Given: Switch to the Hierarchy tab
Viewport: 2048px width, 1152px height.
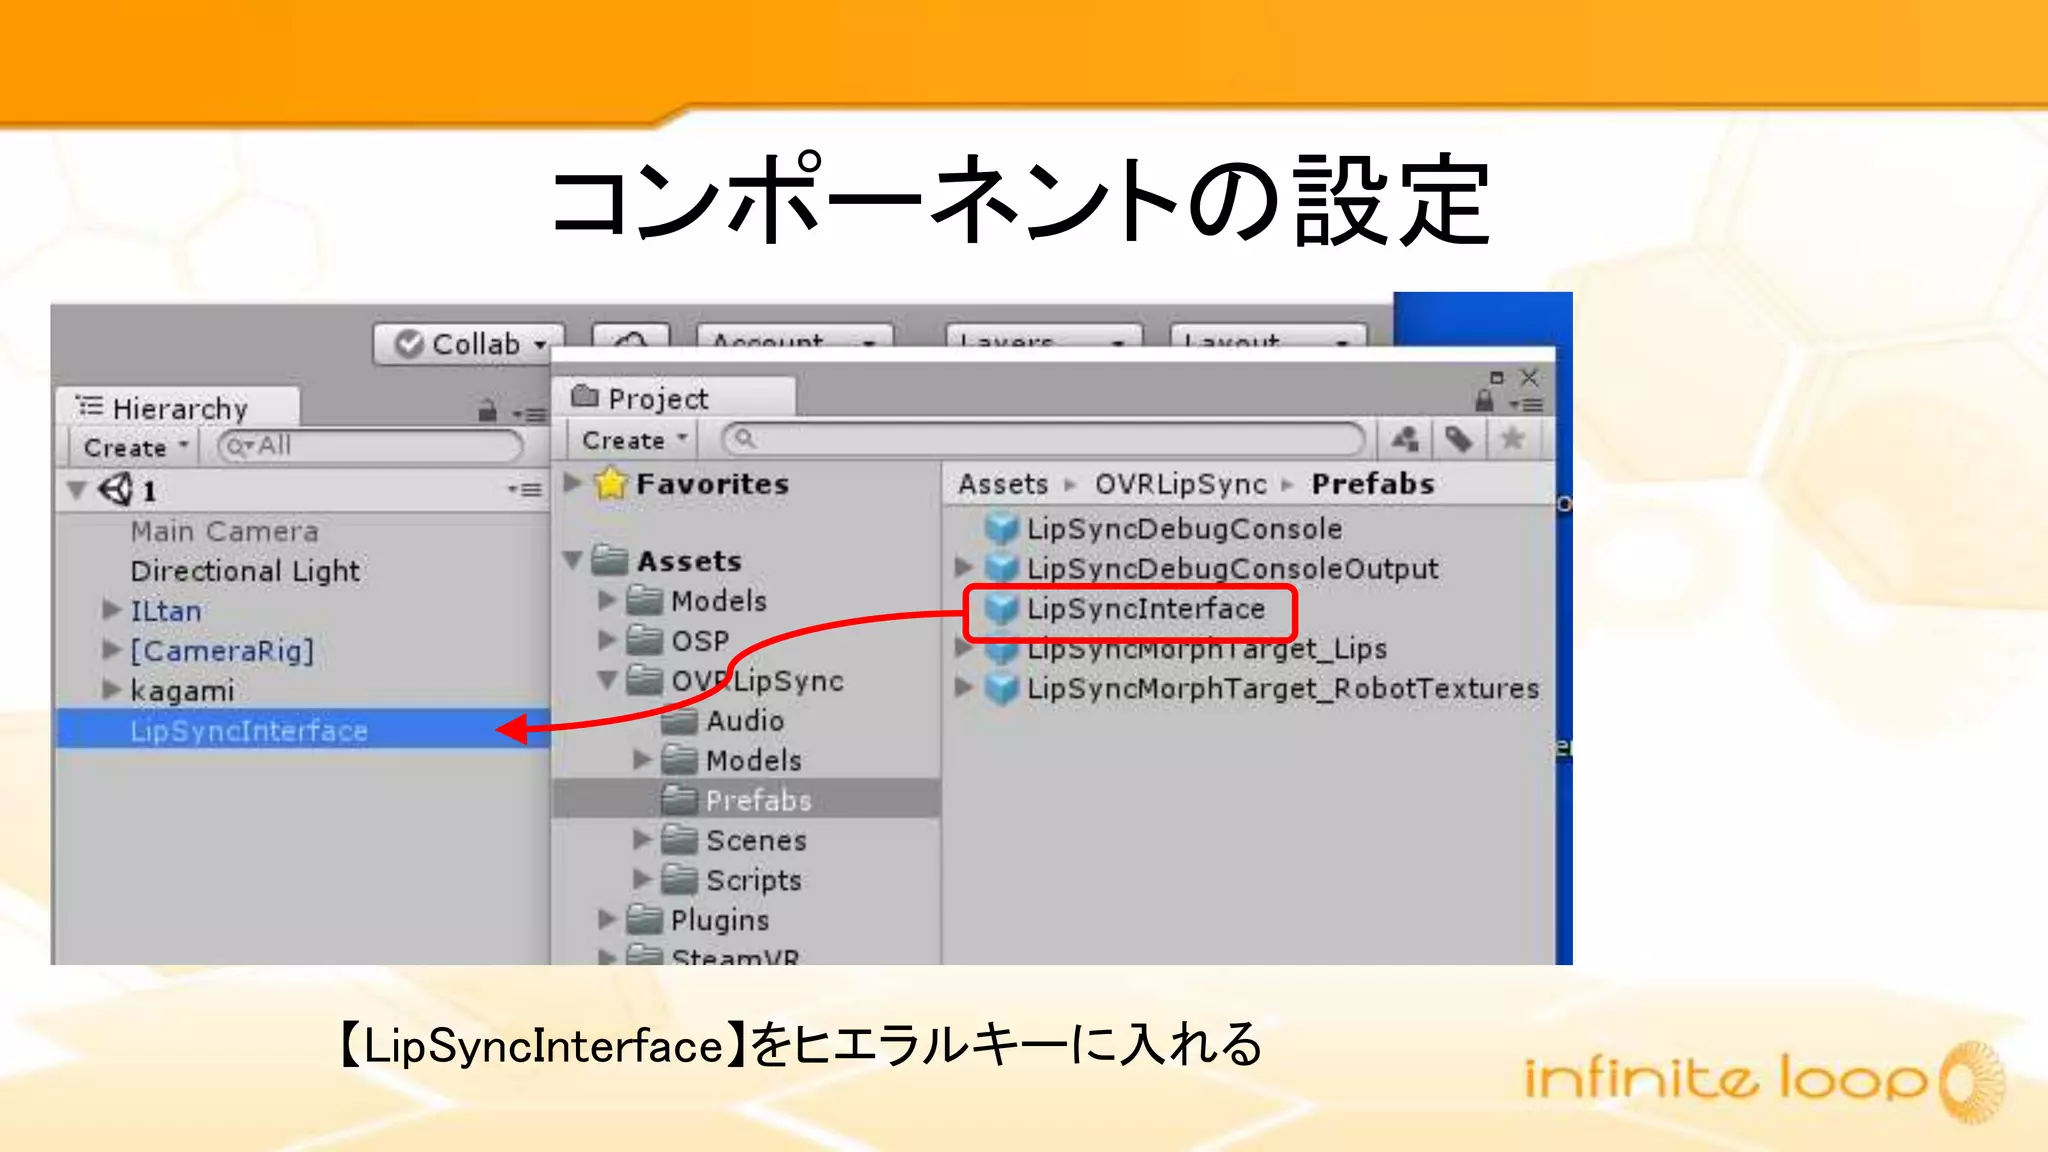Looking at the screenshot, I should [x=178, y=408].
